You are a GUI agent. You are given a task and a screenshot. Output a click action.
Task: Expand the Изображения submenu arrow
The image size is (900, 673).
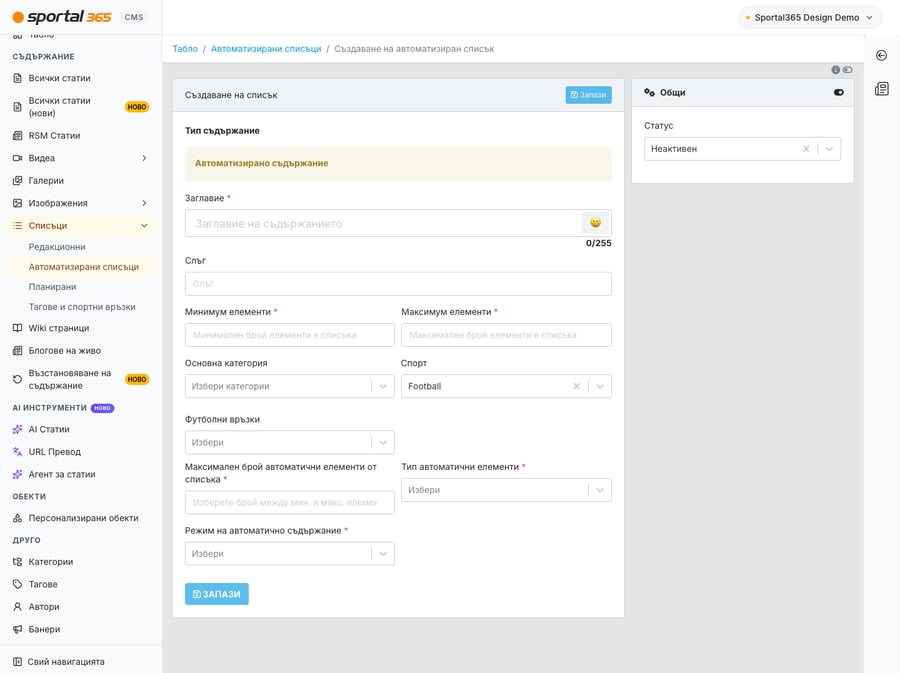click(x=144, y=203)
